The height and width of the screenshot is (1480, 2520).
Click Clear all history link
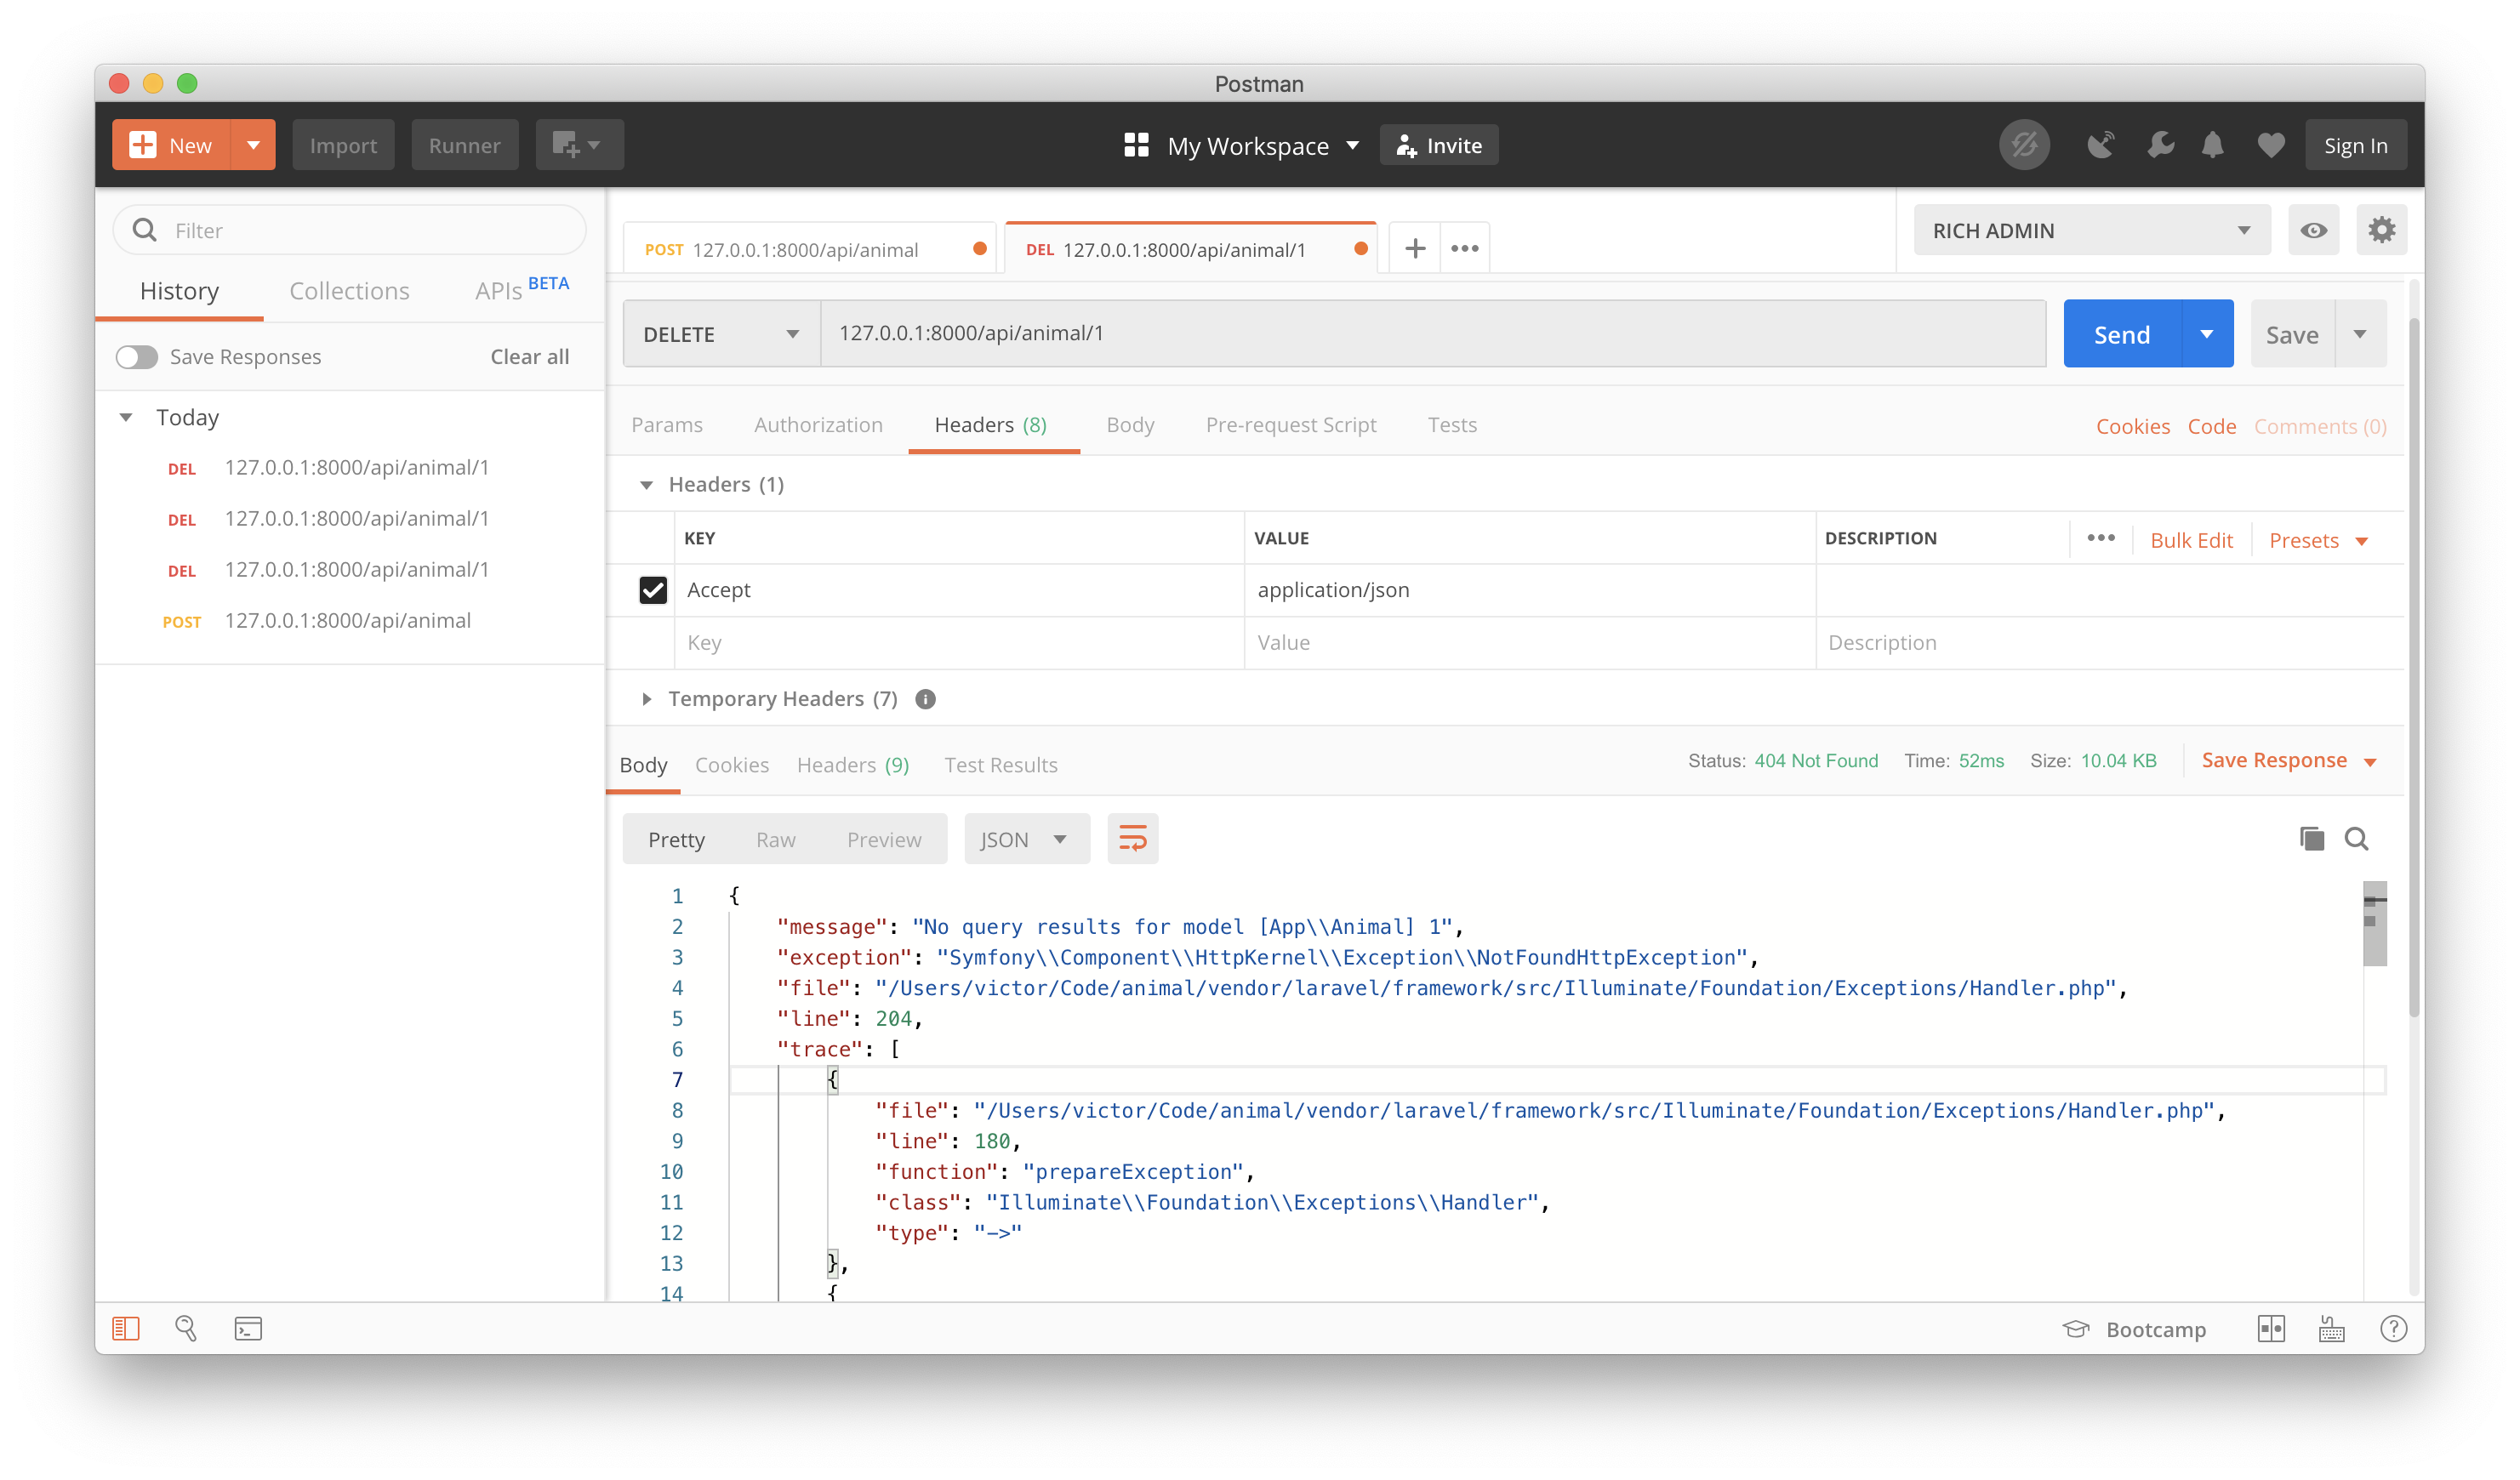click(x=529, y=357)
